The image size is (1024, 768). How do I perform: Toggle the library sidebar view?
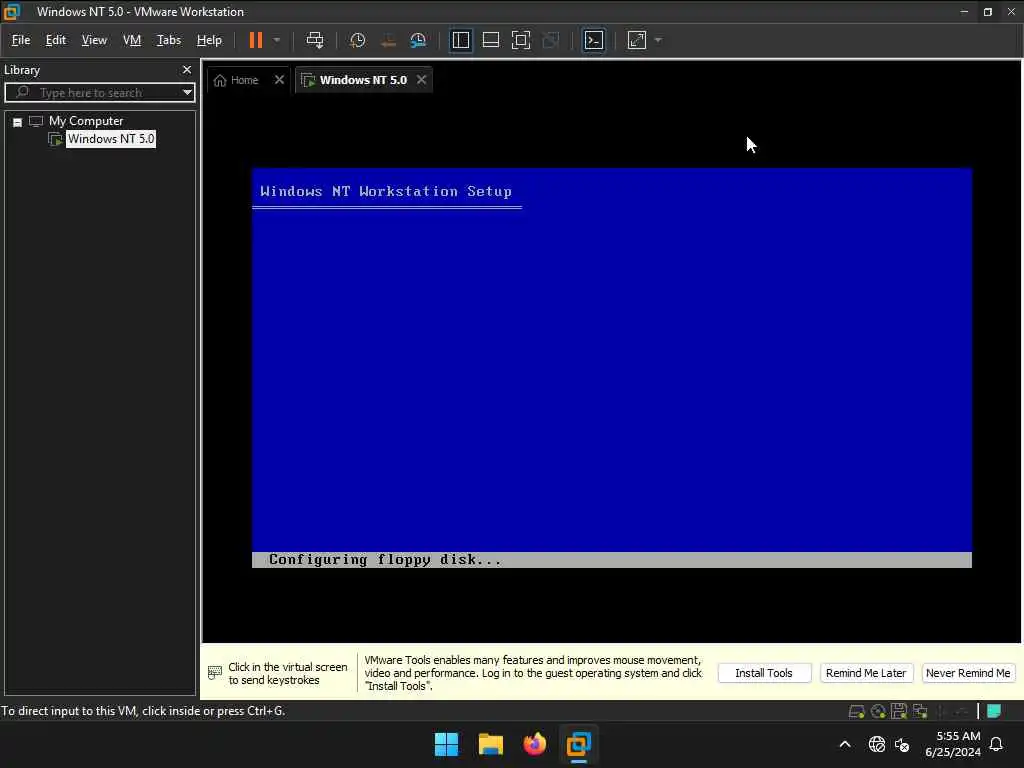click(460, 40)
